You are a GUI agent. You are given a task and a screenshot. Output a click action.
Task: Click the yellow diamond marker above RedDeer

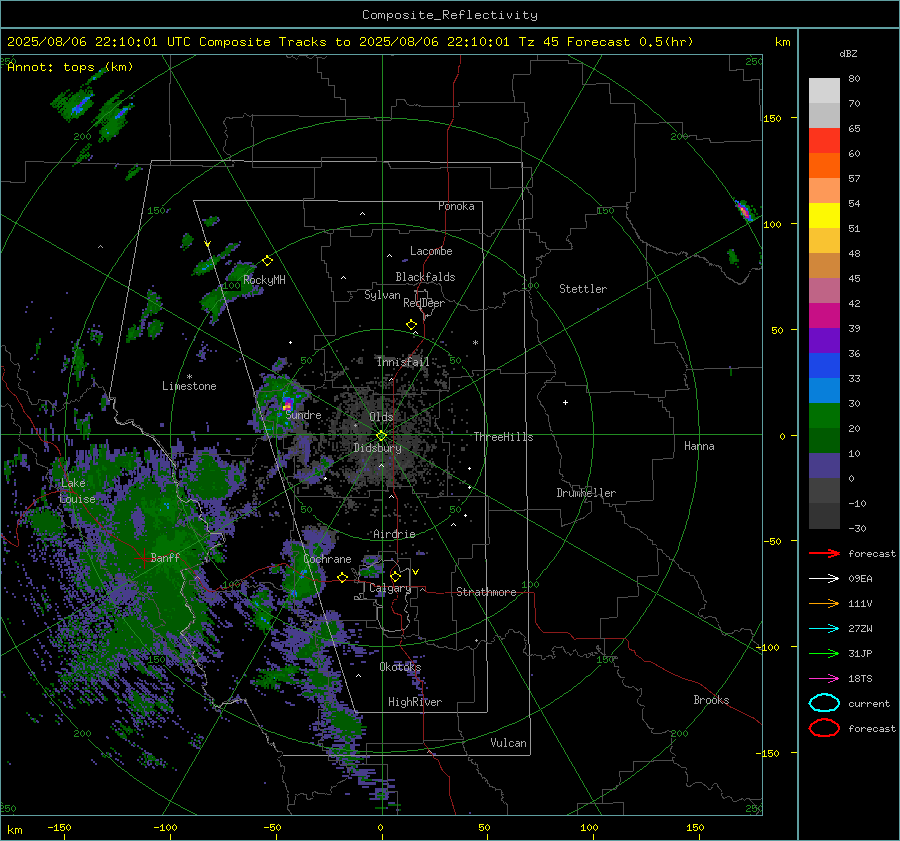click(412, 325)
